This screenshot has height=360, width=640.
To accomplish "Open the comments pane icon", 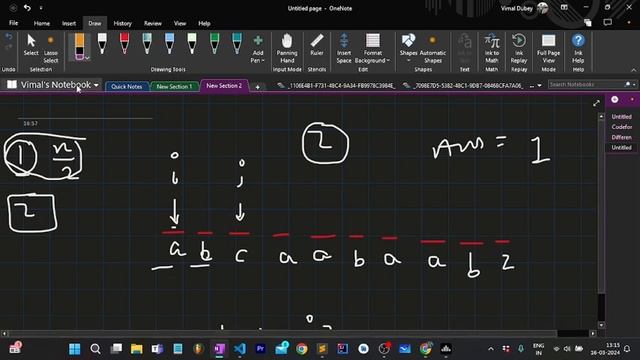I will [608, 22].
